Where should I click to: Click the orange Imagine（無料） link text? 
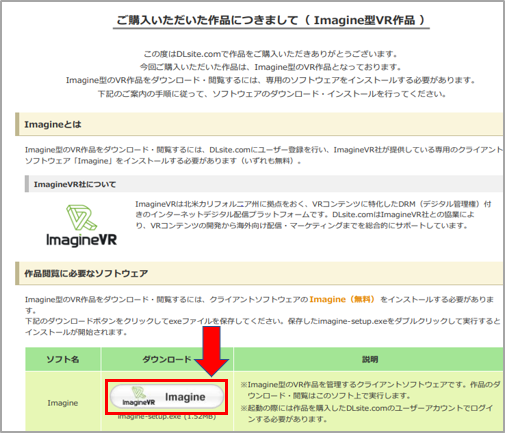[342, 299]
